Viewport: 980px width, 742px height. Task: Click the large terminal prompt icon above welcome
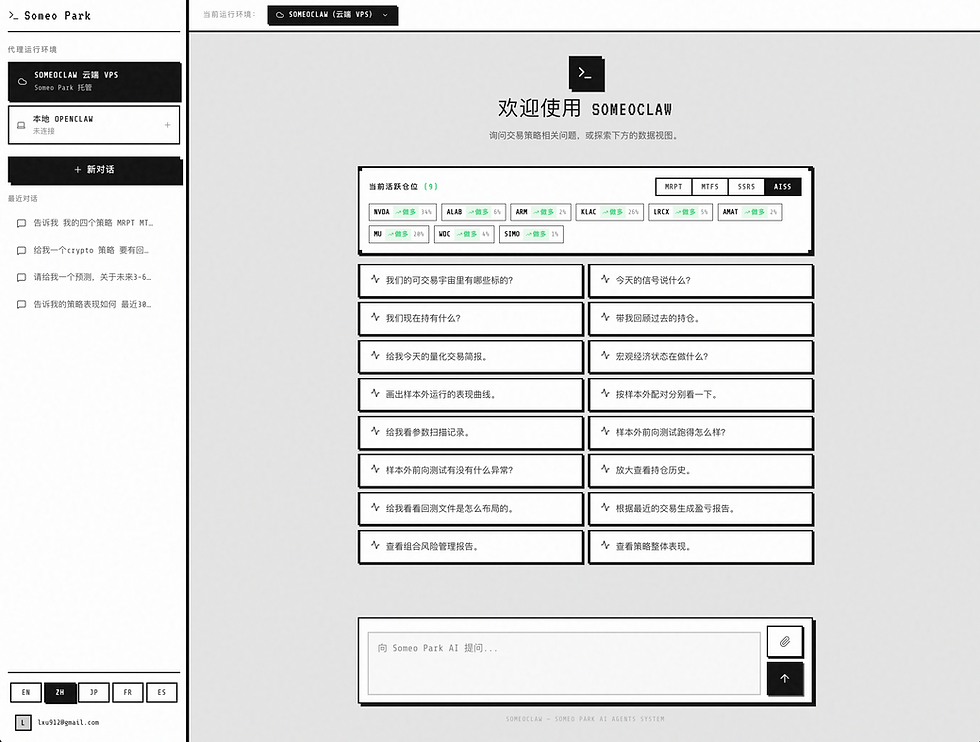pyautogui.click(x=586, y=73)
